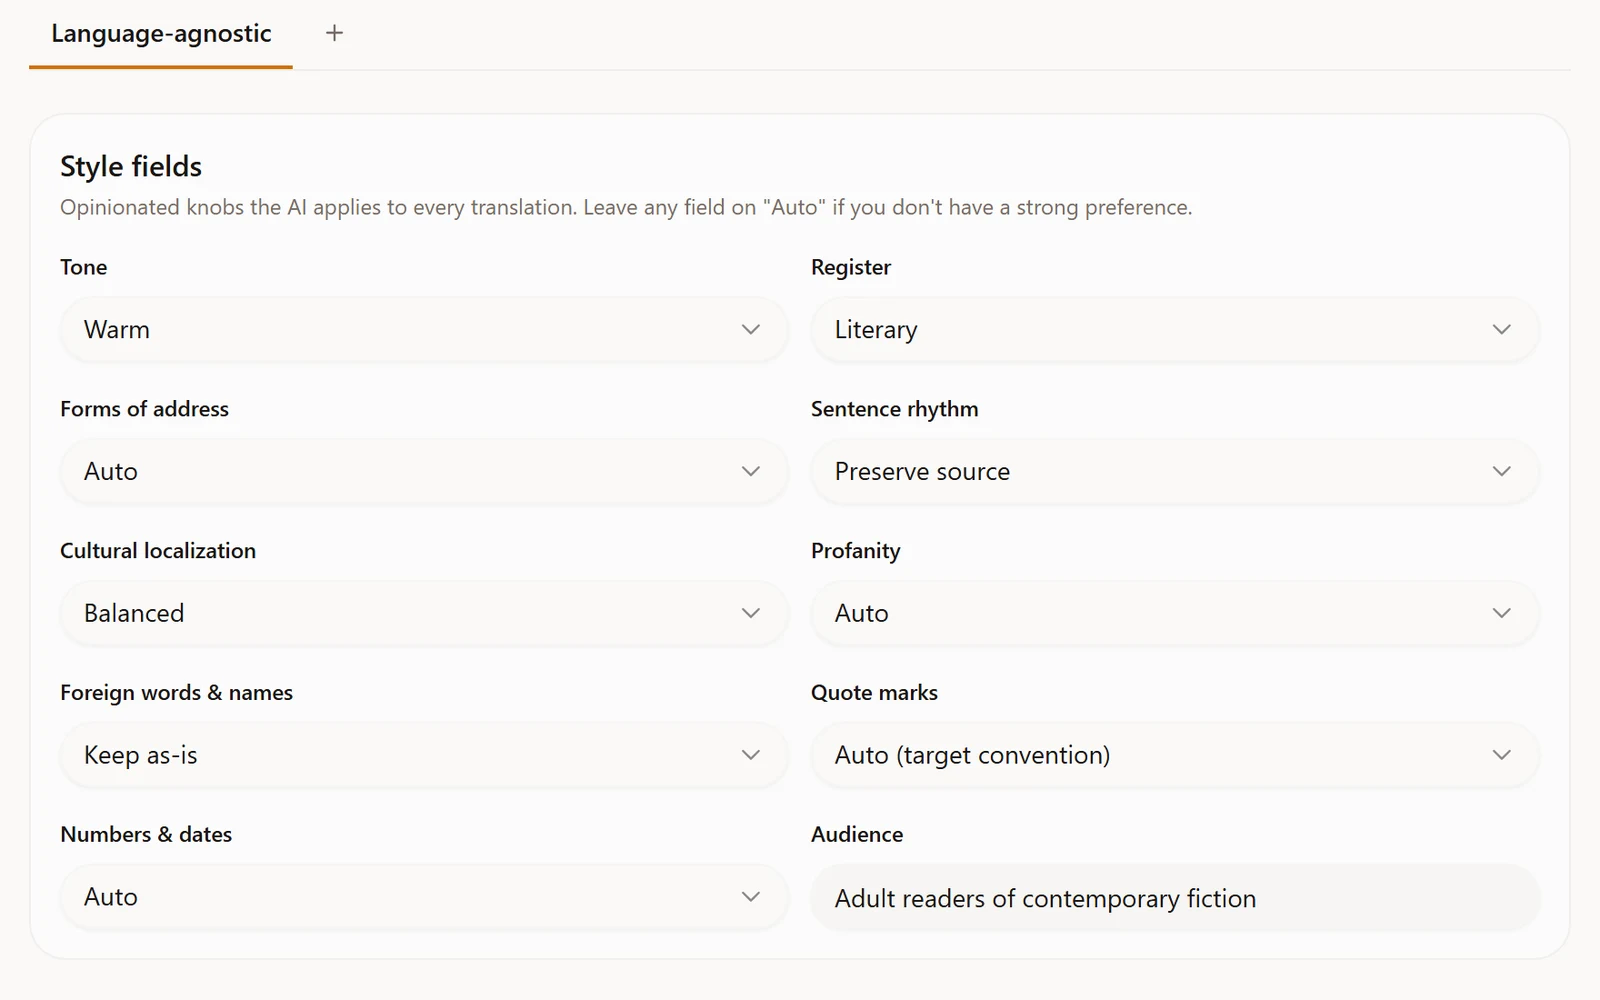Open Sentence rhythm dropdown showing Preserve source
1600x1000 pixels.
[1175, 472]
